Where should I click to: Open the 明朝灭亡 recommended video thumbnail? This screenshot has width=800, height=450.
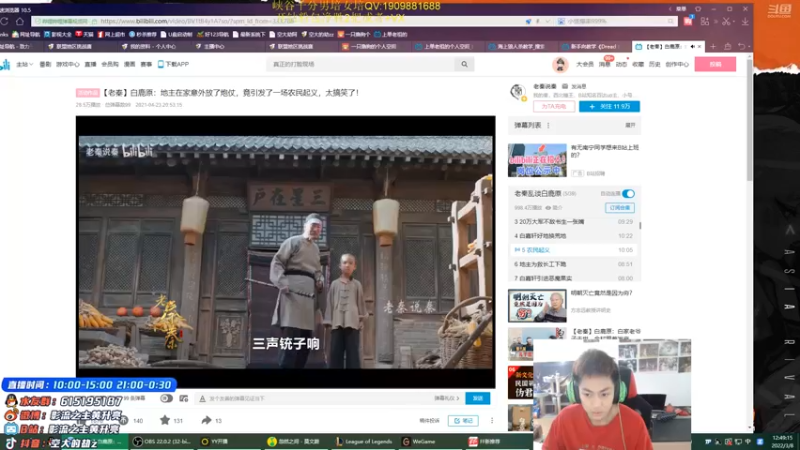tap(537, 306)
